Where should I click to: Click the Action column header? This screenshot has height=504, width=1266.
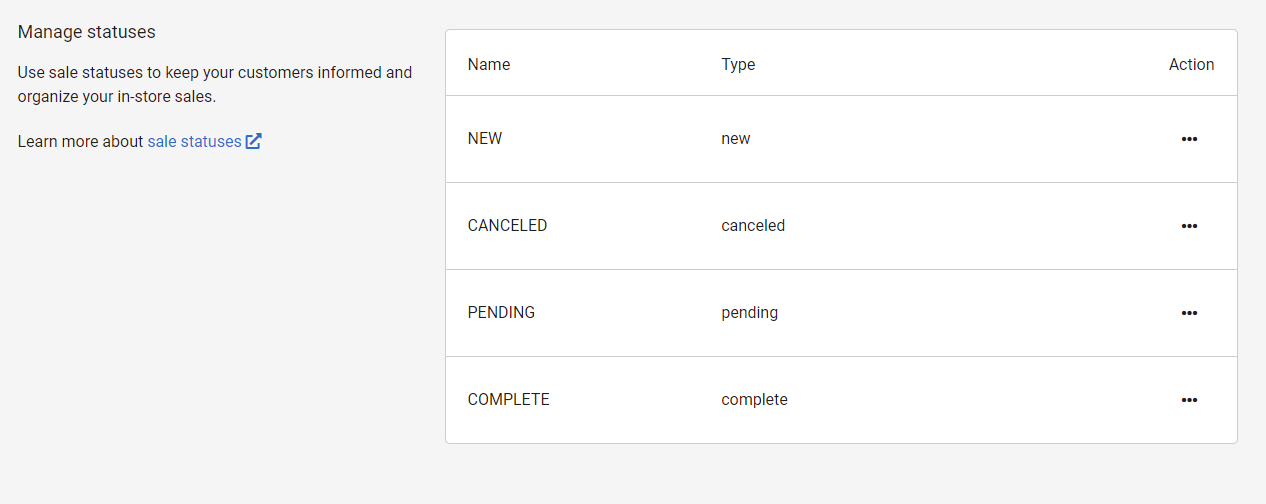[x=1191, y=64]
